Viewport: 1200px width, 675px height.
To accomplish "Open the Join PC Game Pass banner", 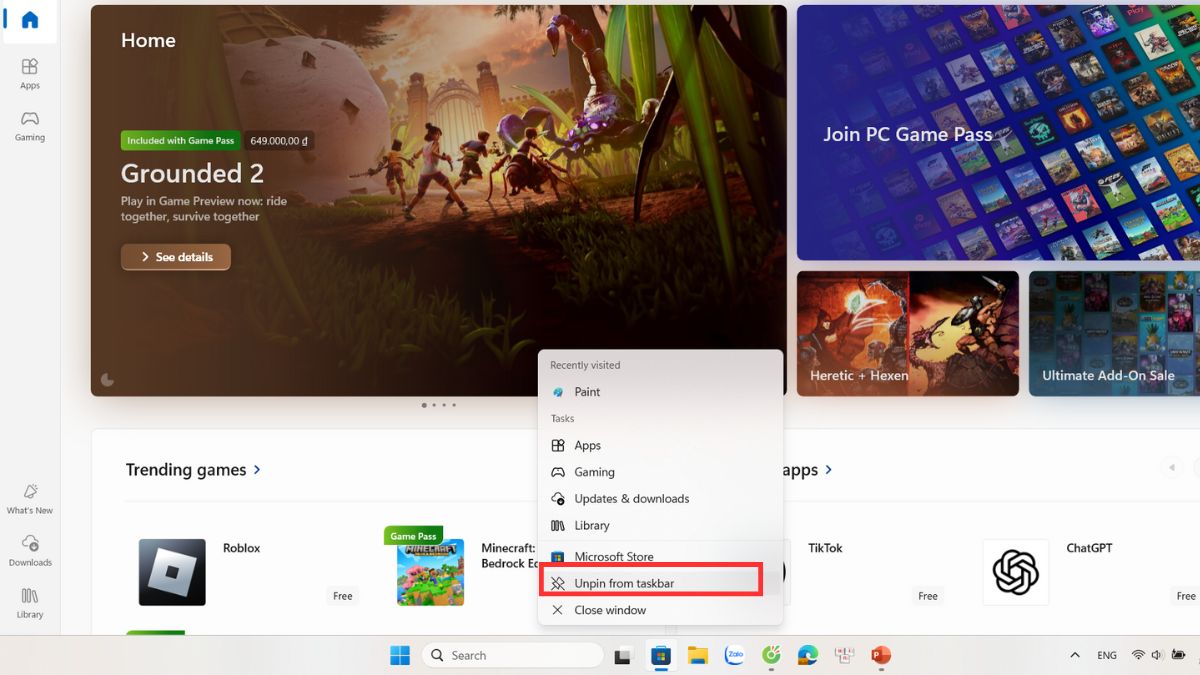I will 998,132.
